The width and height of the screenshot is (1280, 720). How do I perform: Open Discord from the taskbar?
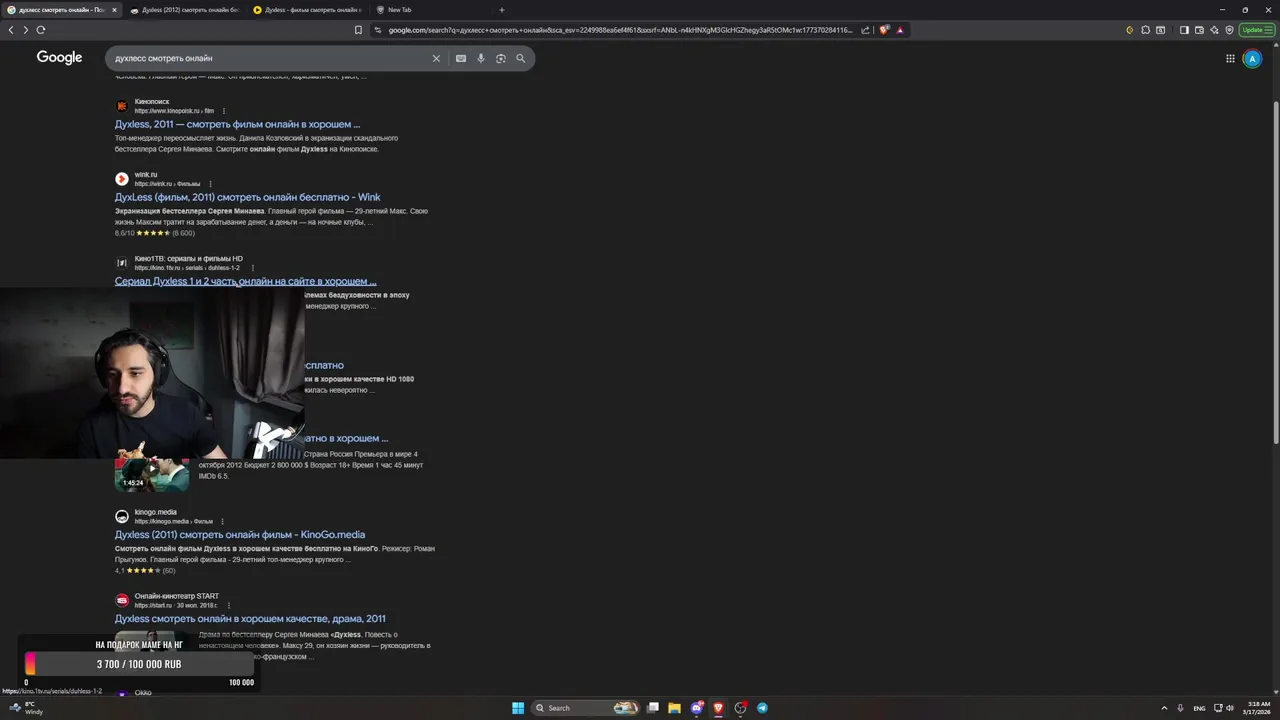pos(697,708)
